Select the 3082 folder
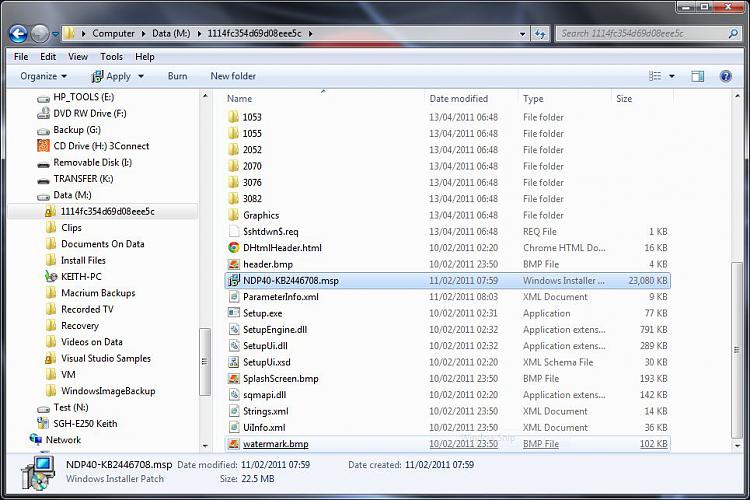750x500 pixels. click(x=252, y=199)
